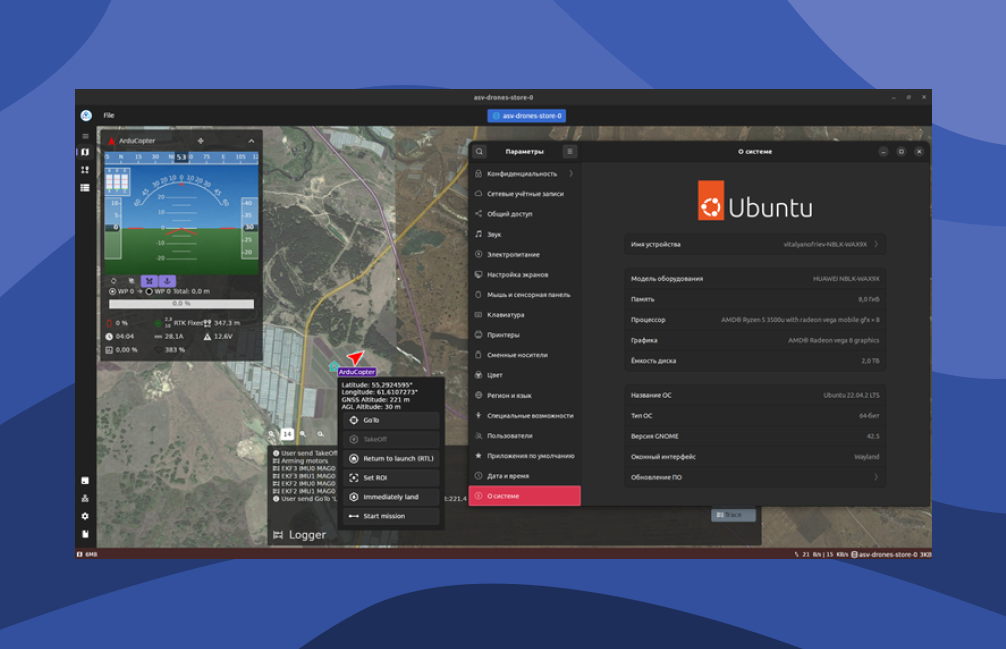
Task: Click the gear settings icon in the lower sidebar
Action: click(85, 516)
